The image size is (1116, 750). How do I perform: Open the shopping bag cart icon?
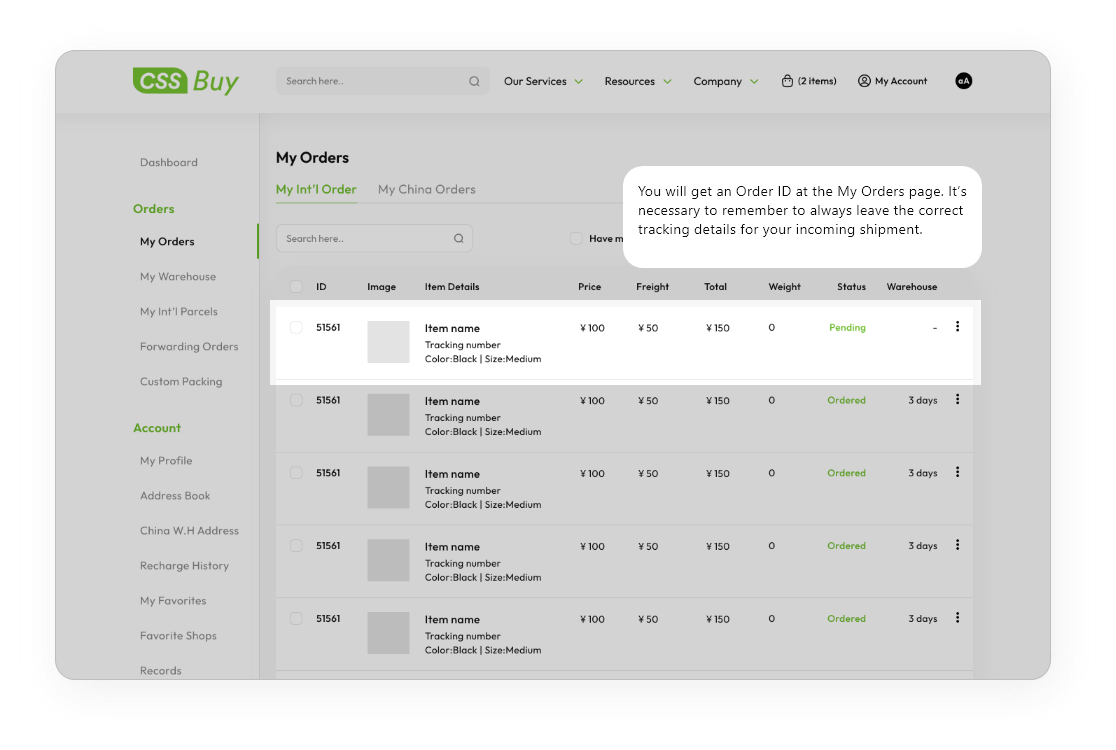[x=787, y=81]
